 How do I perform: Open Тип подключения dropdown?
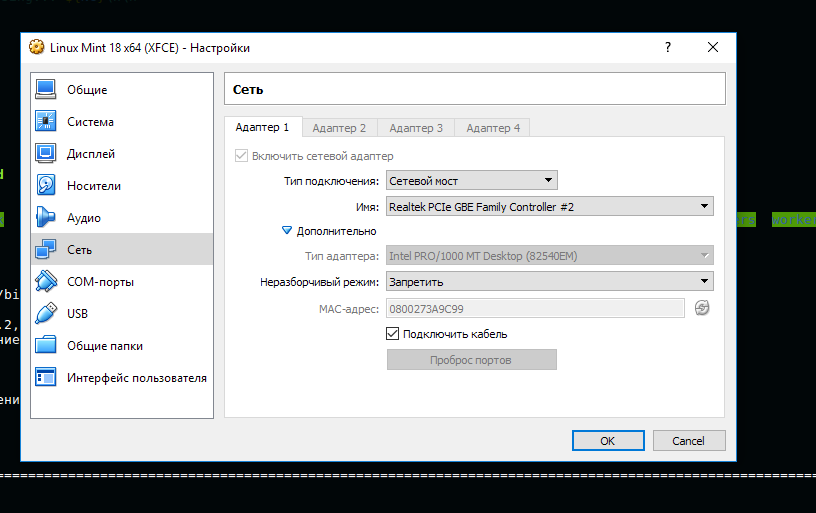coord(471,181)
